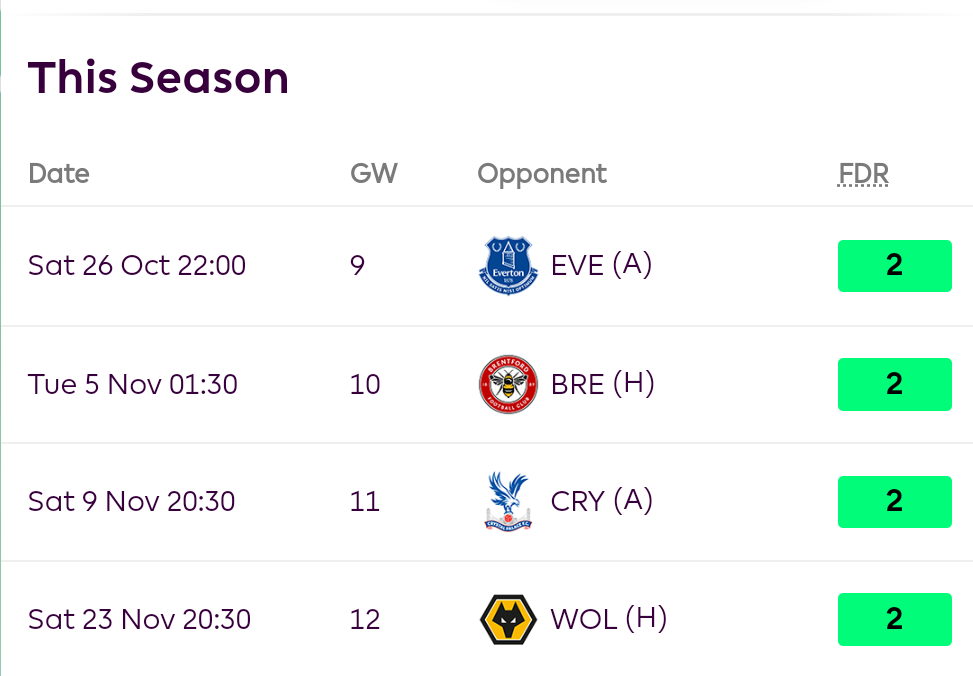Click green FDR badge for Wolves fixture
The image size is (973, 676).
click(x=894, y=619)
